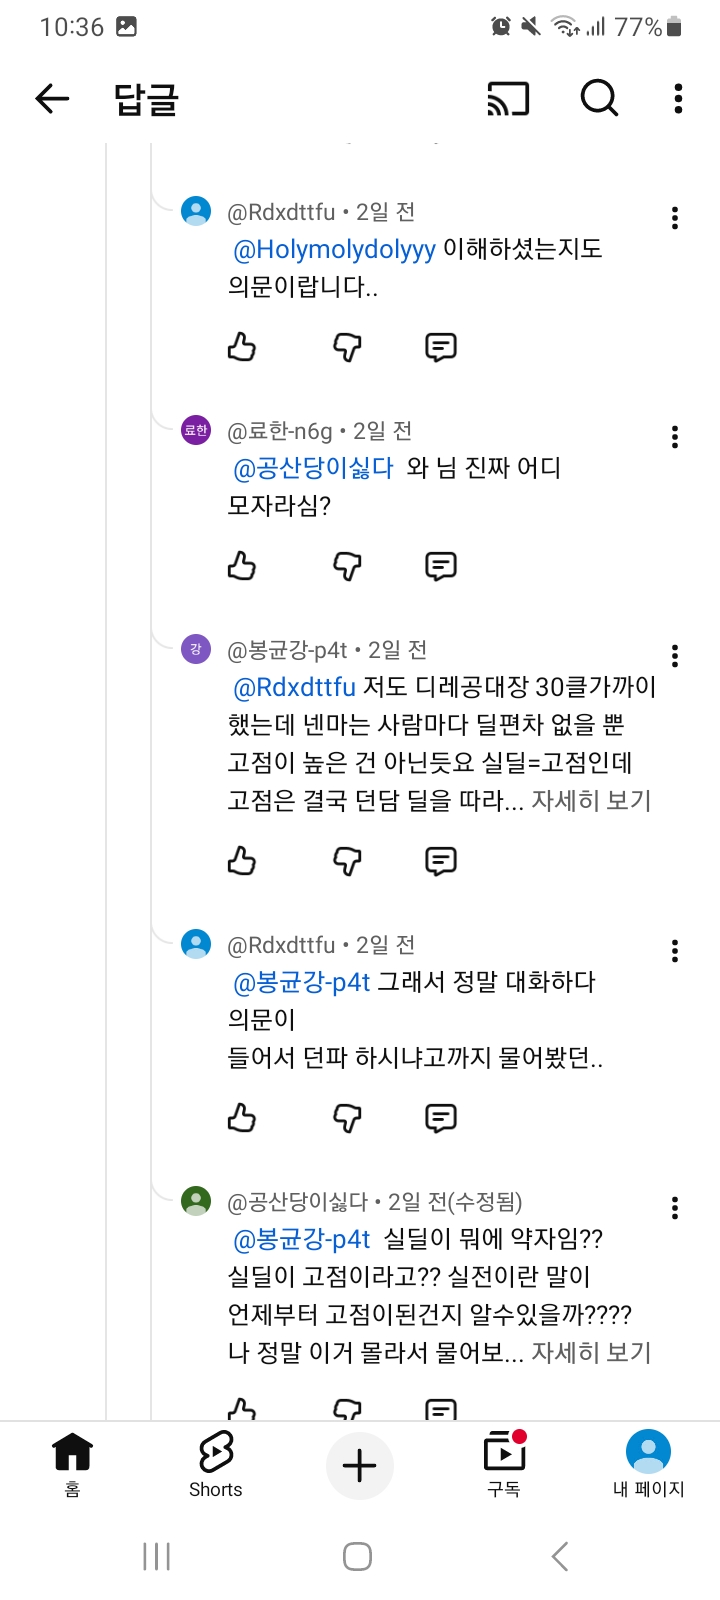Reply to the 이해하셨는지도 의문이랍니다 comment
This screenshot has width=720, height=1600.
click(441, 347)
